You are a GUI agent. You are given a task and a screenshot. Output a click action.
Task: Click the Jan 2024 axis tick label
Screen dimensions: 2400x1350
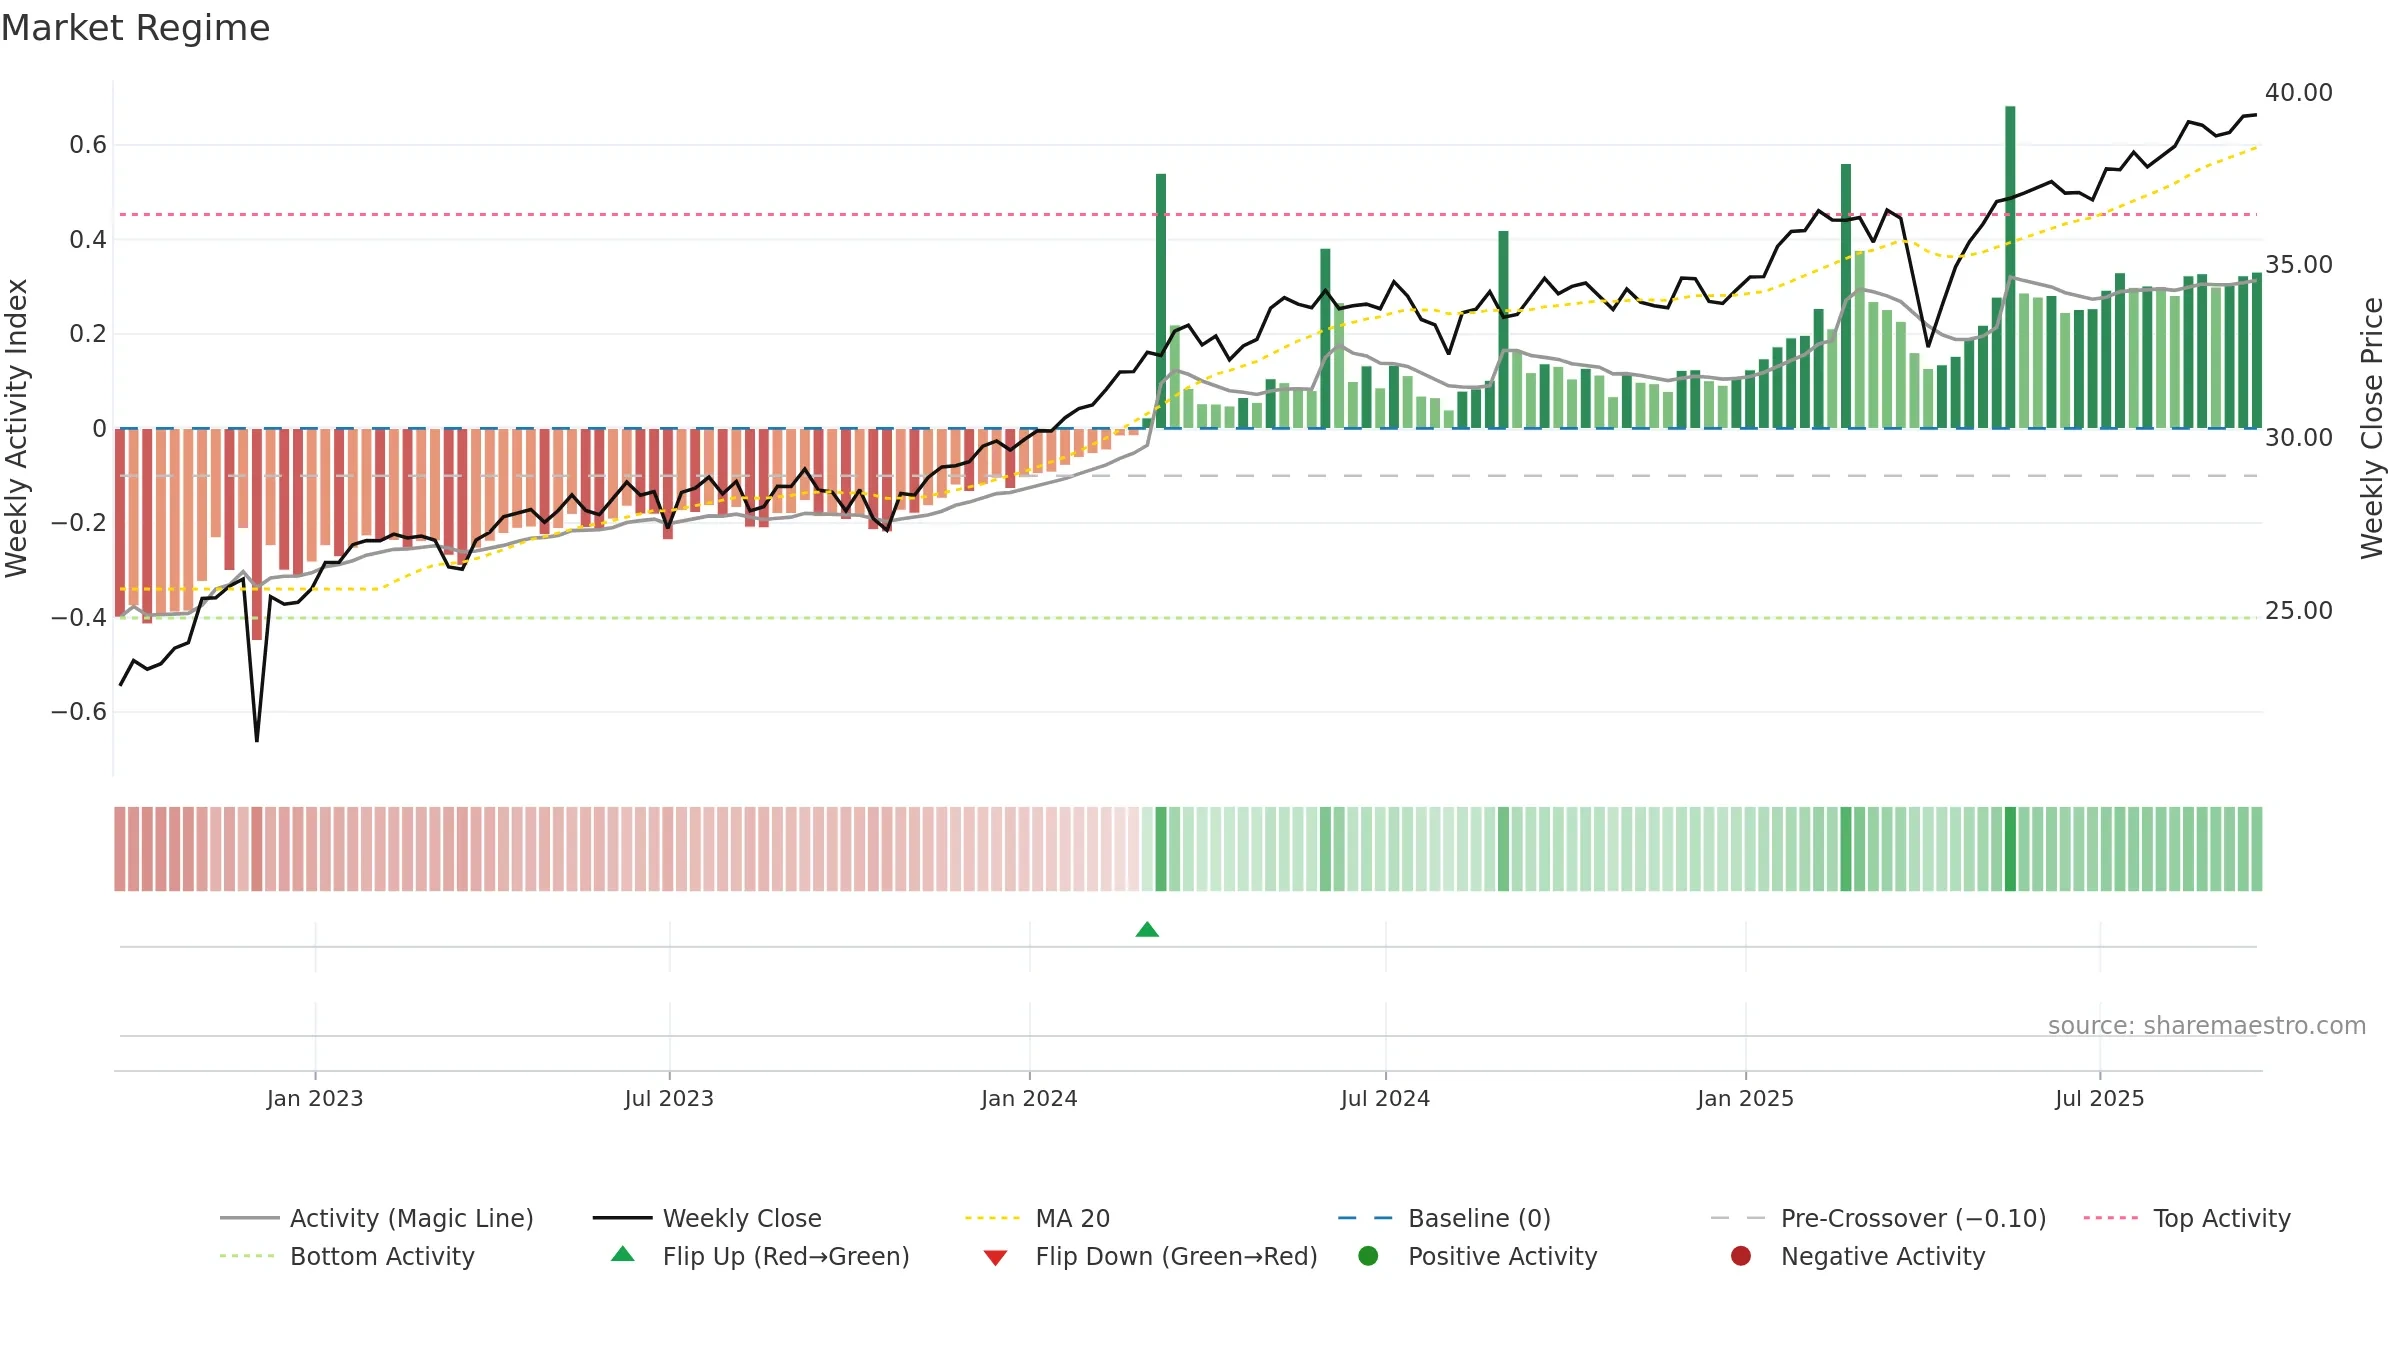1029,1098
